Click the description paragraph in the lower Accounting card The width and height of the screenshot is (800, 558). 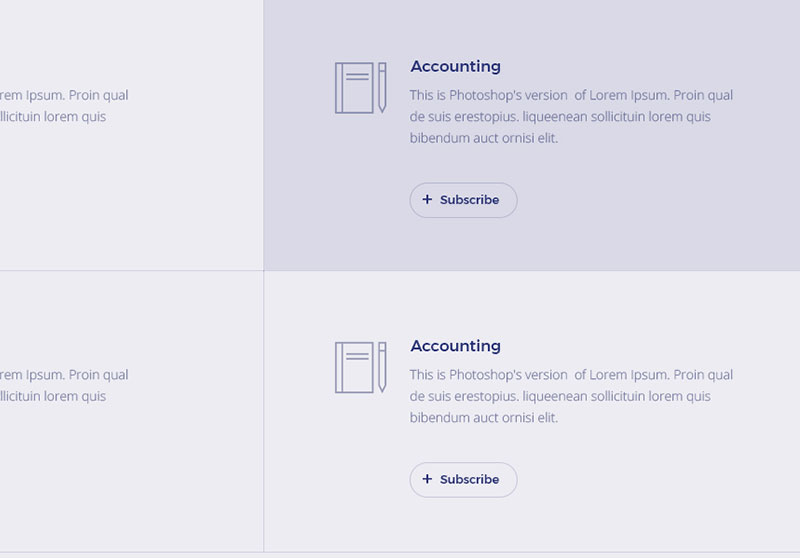click(570, 396)
